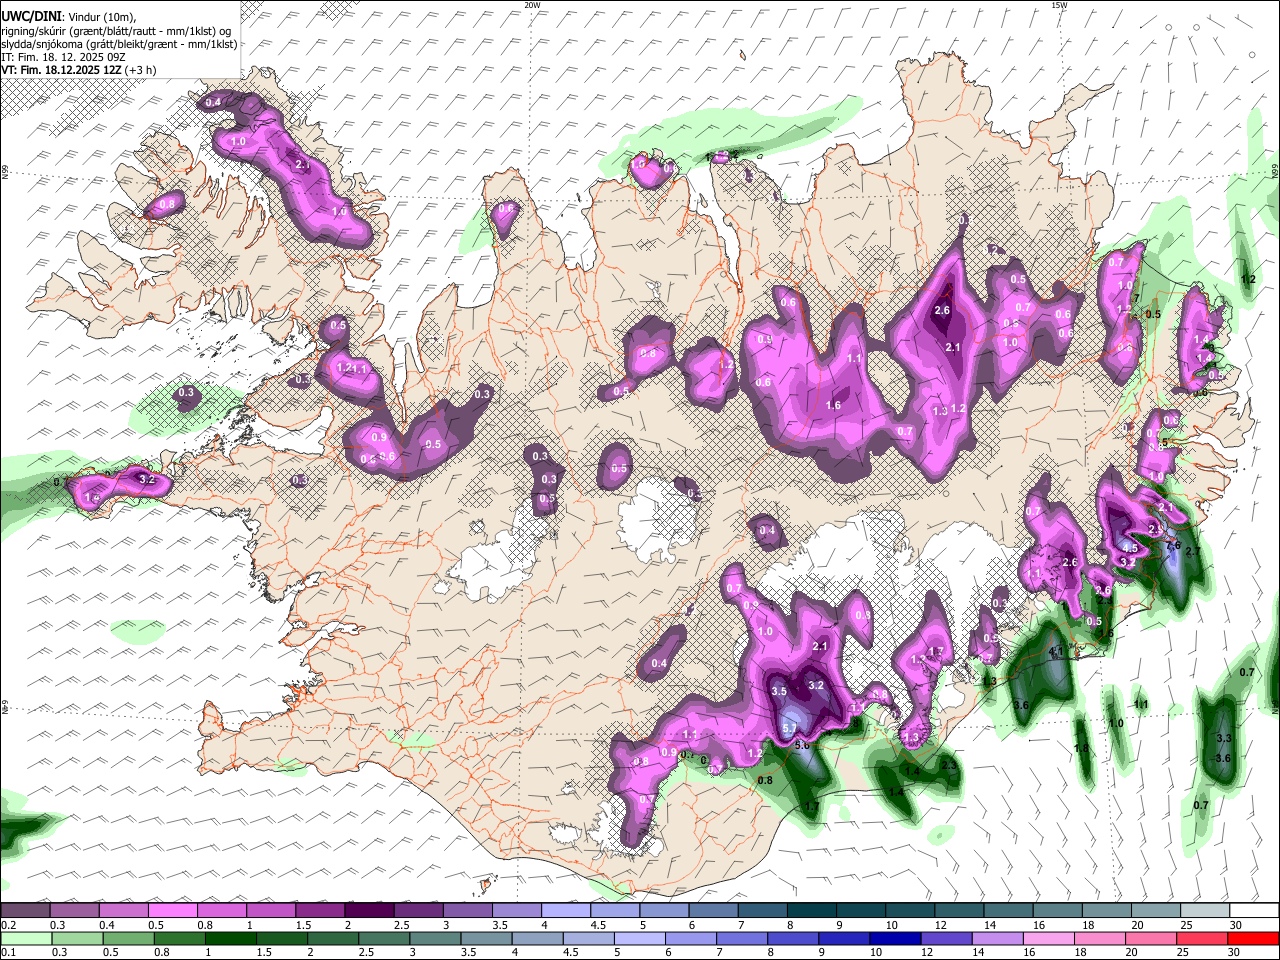Click the '20W' longitude label at top
1280x960 pixels.
(x=532, y=5)
